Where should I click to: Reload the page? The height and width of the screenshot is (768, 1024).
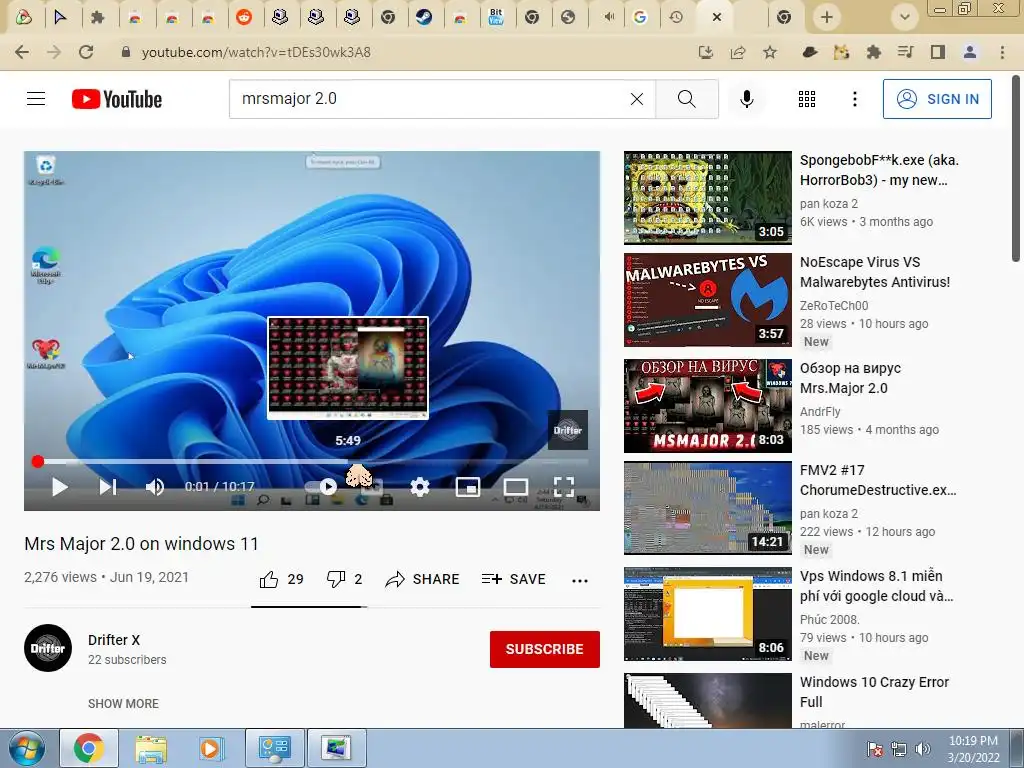point(86,52)
